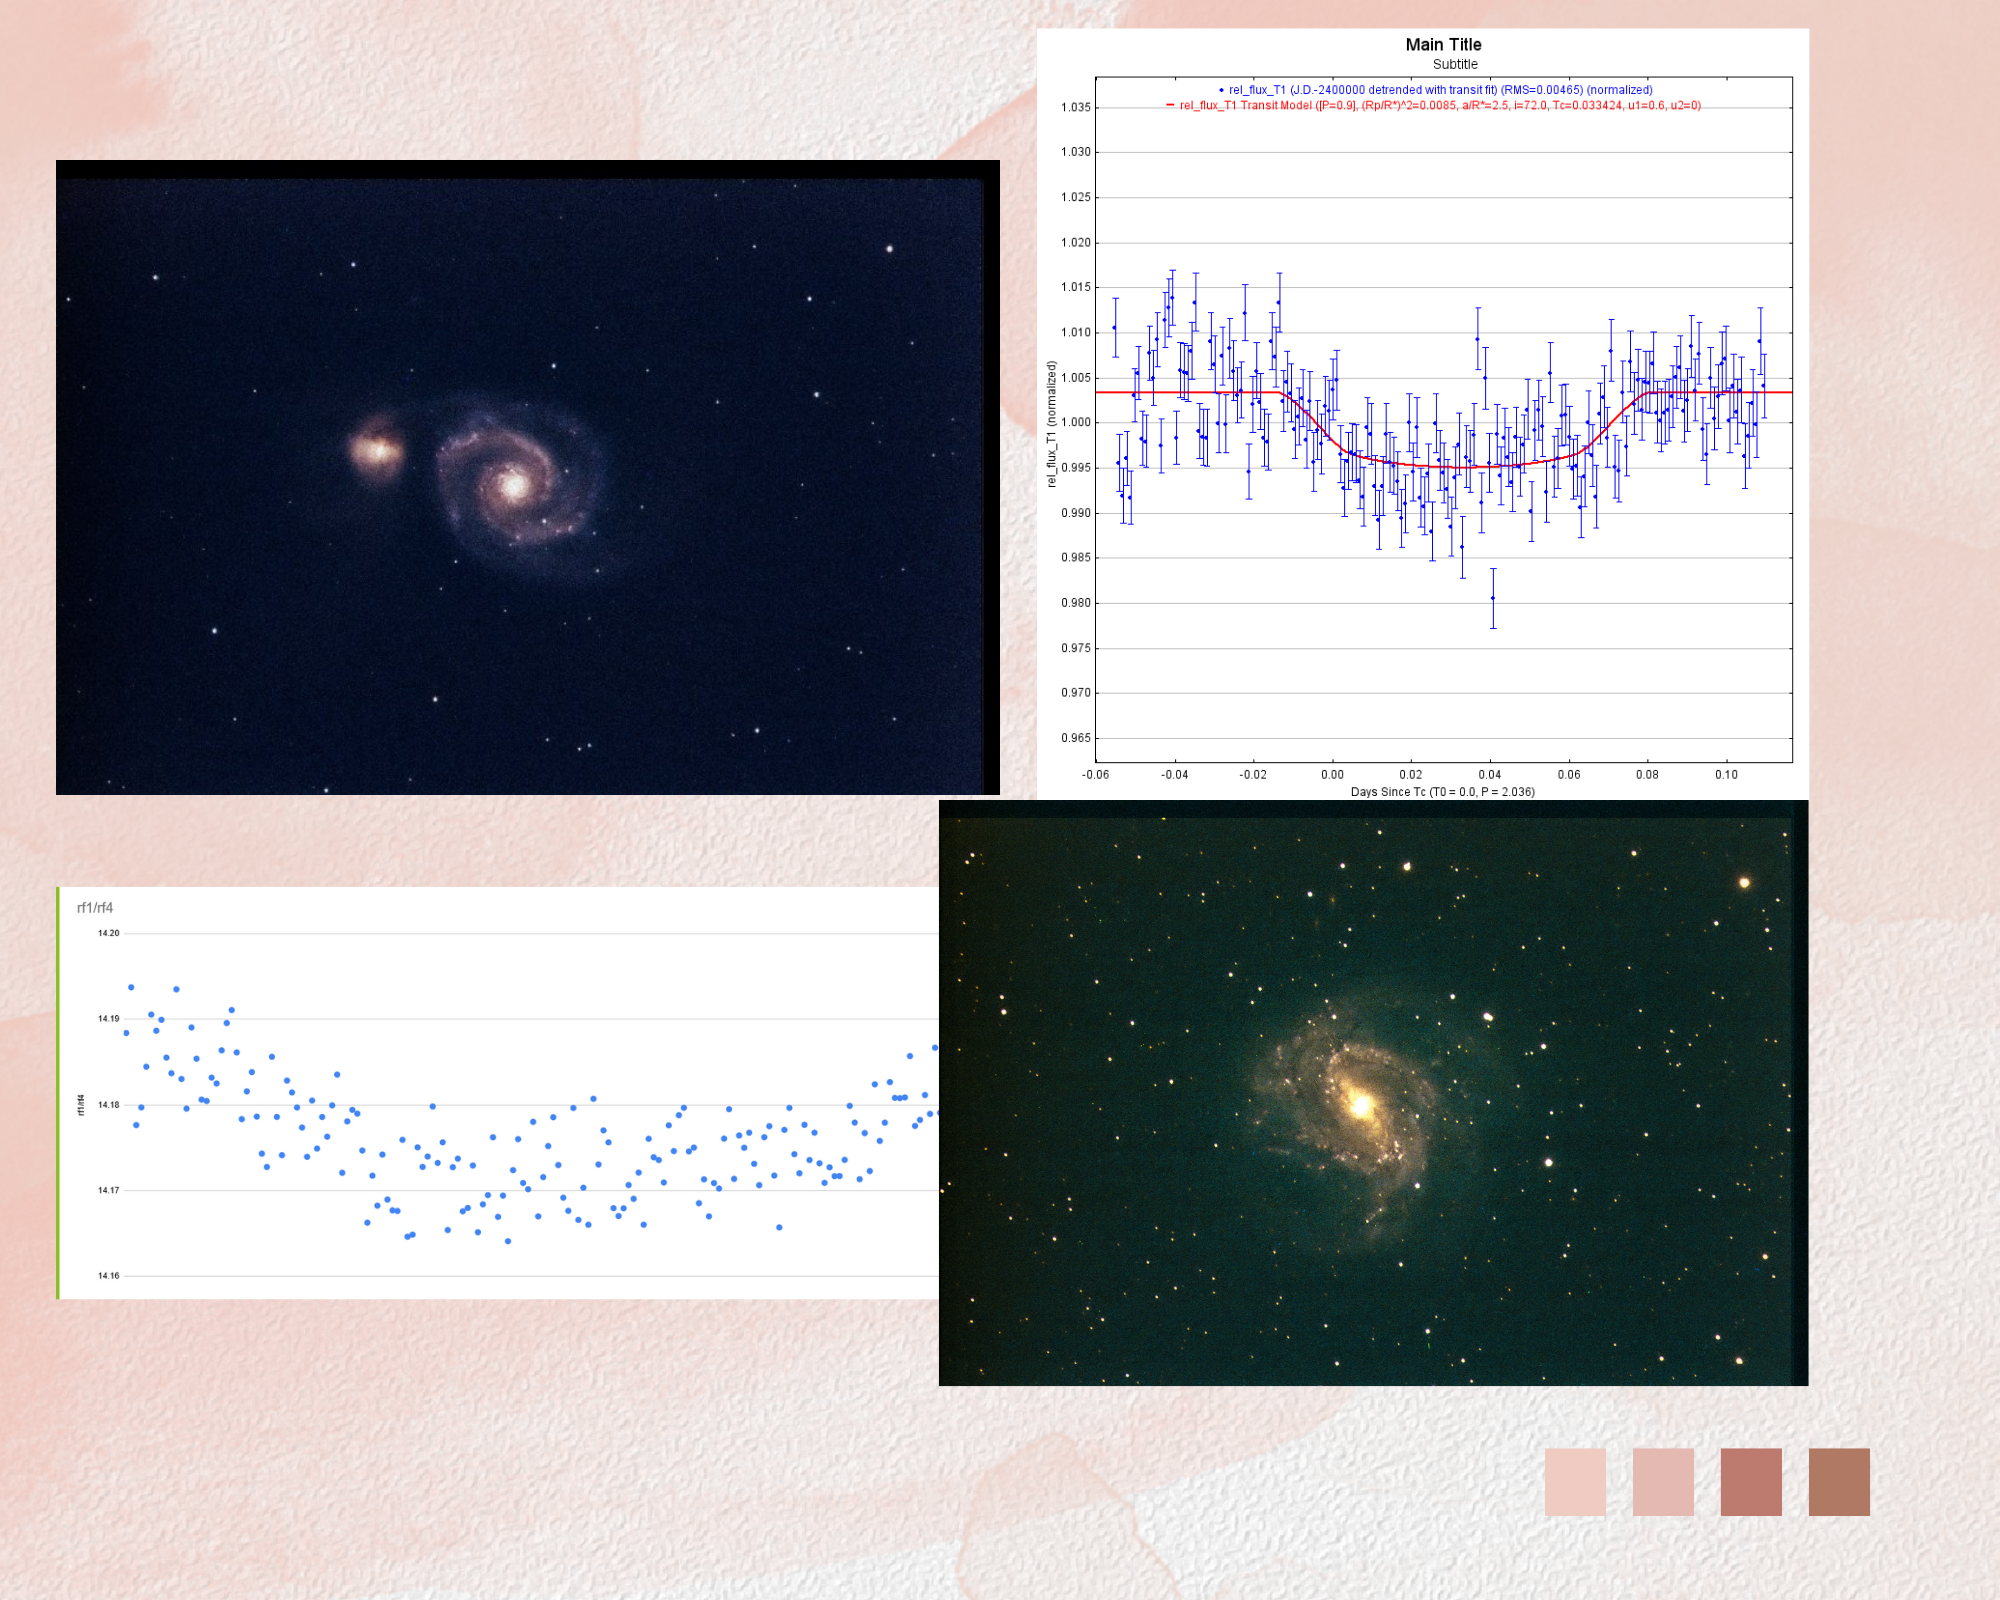Click the rf1/rf4 scatter chart title
Image resolution: width=2000 pixels, height=1600 pixels.
(95, 908)
